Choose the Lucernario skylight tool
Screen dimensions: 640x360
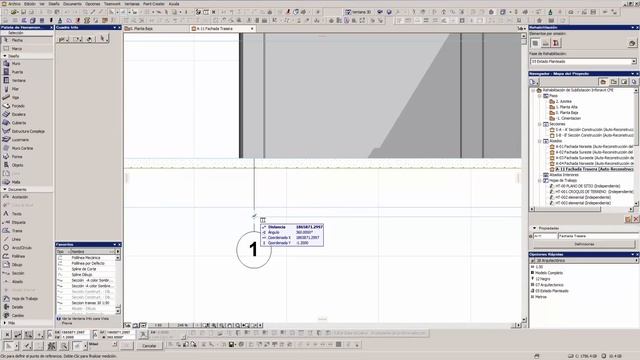27,140
